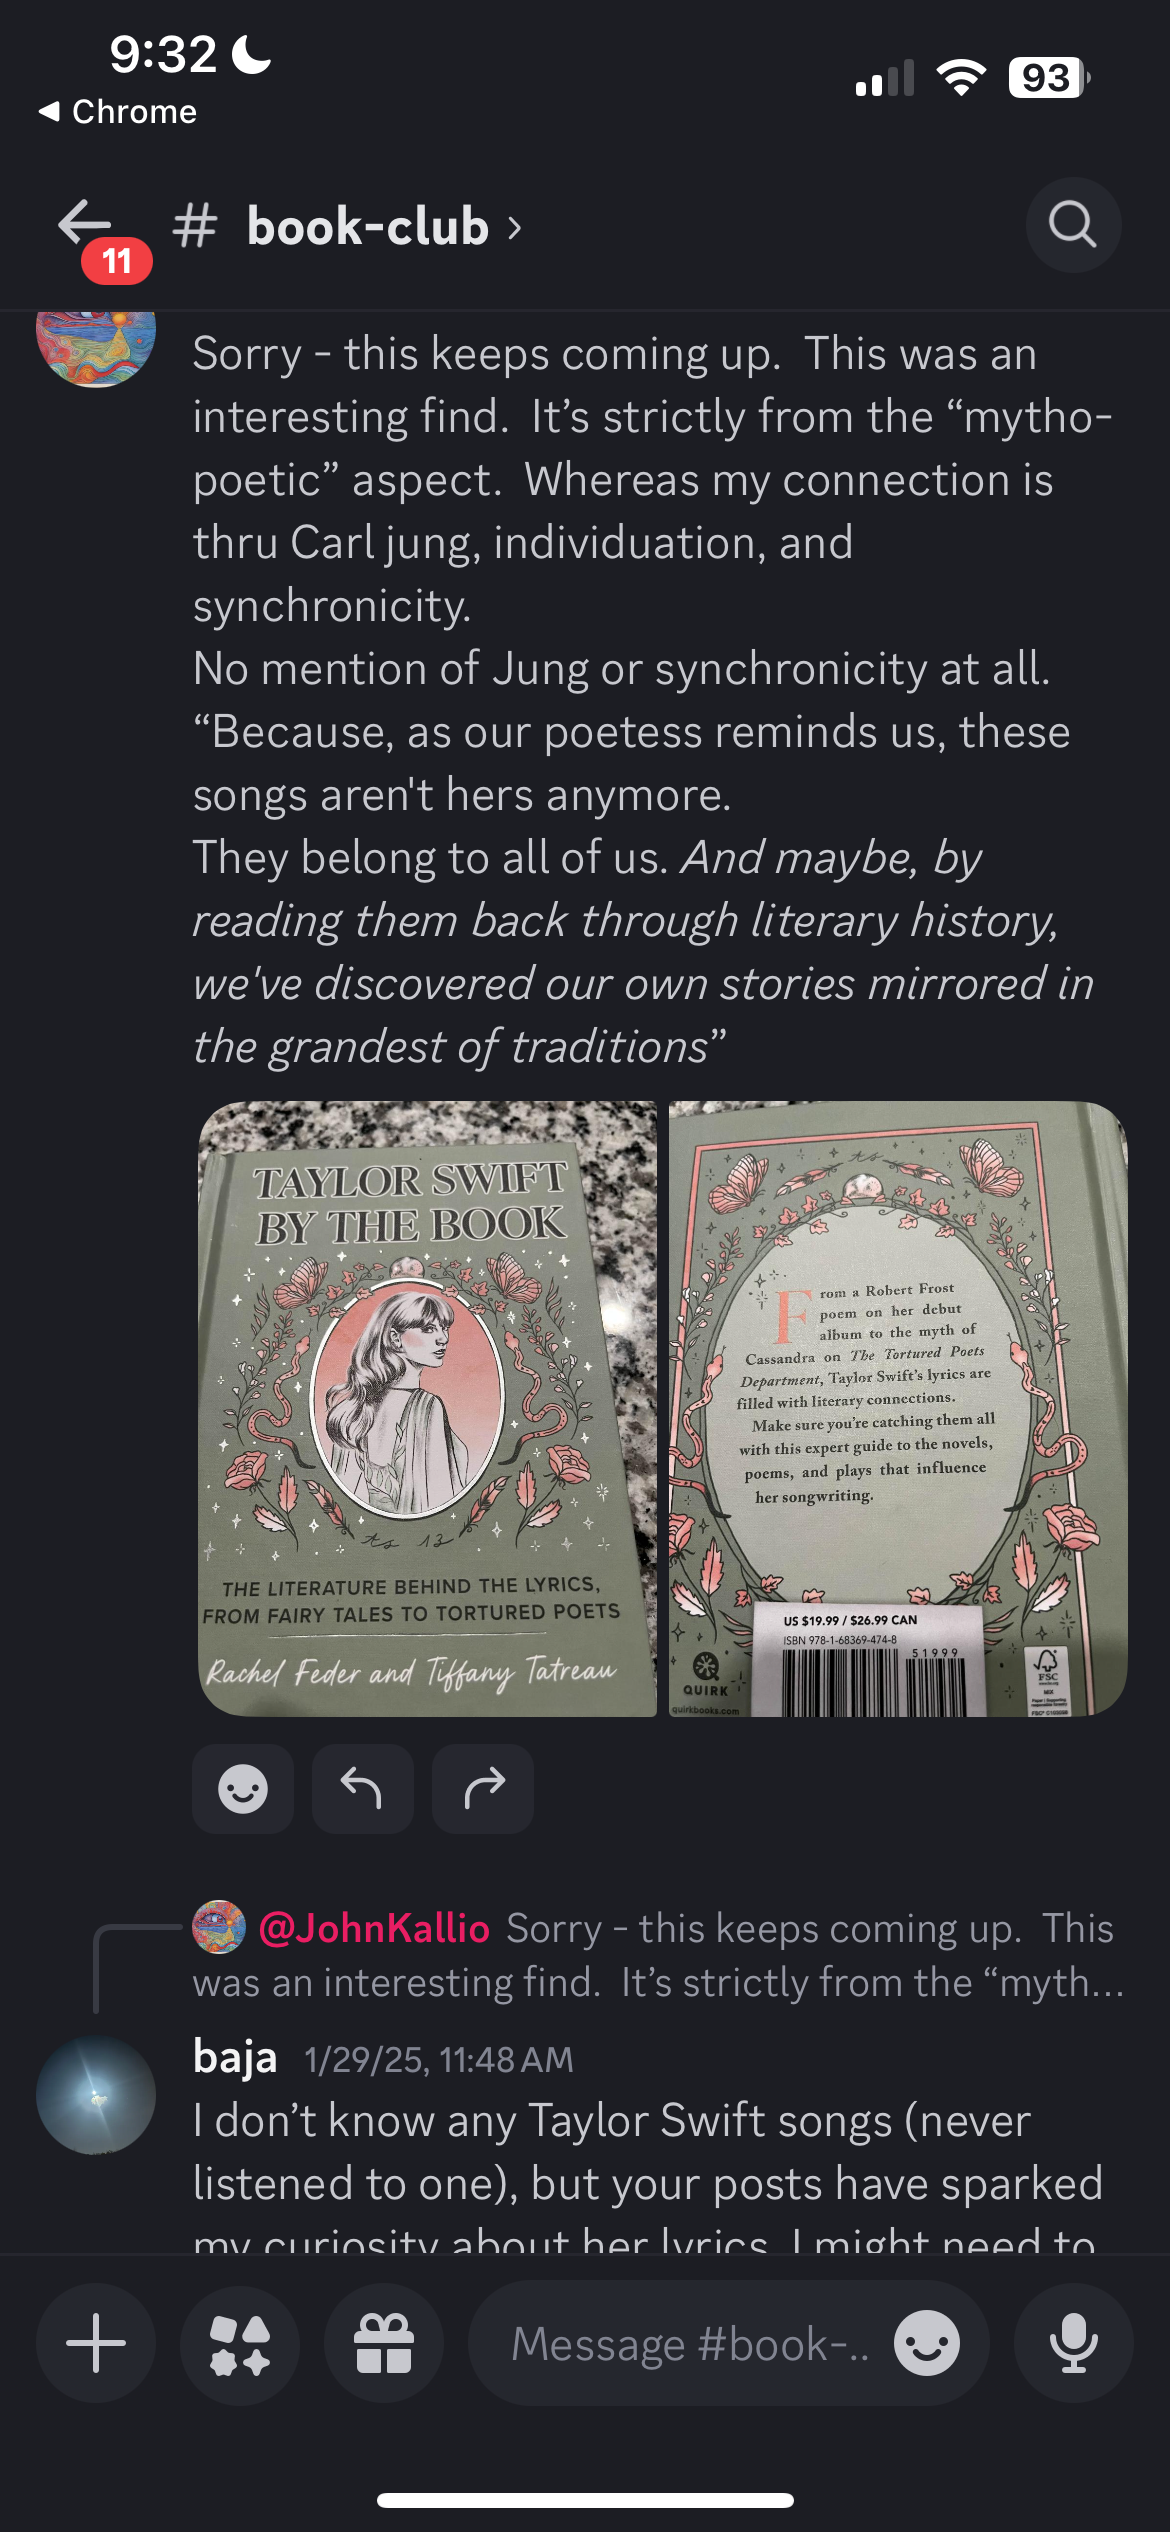Start voice message with microphone button

1073,2342
